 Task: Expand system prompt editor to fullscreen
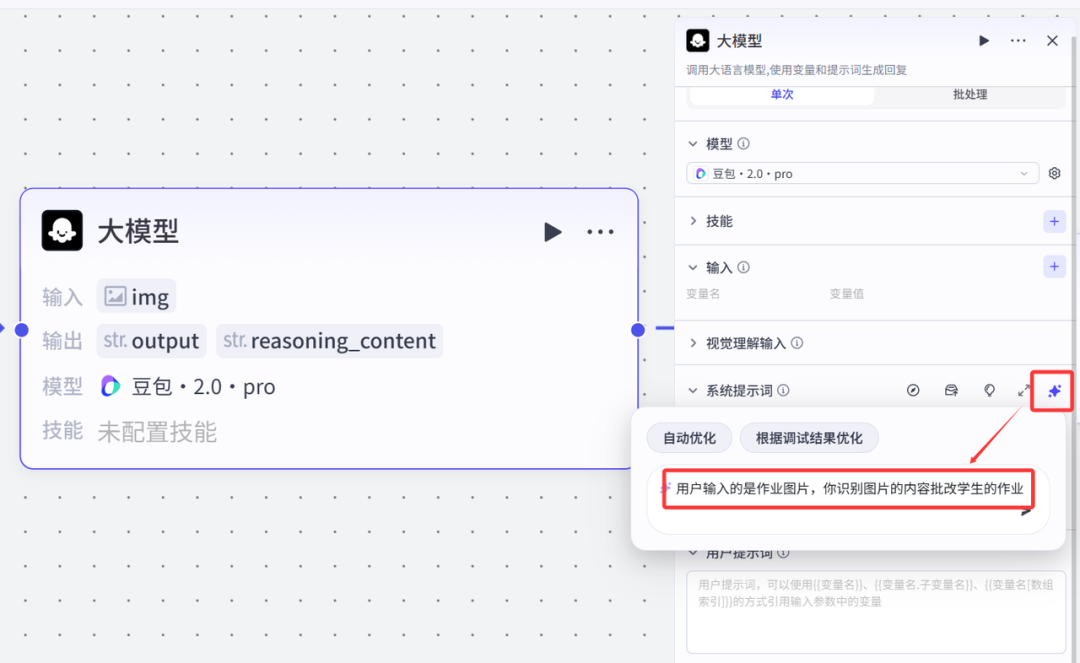pyautogui.click(x=1024, y=390)
